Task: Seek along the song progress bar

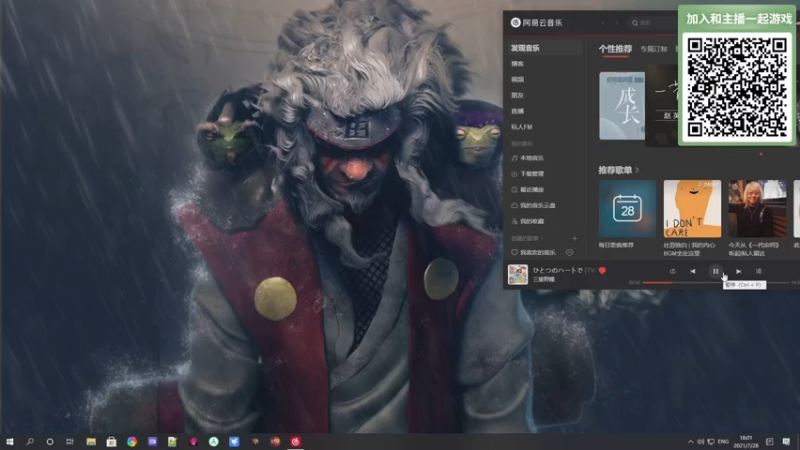Action: tap(715, 282)
